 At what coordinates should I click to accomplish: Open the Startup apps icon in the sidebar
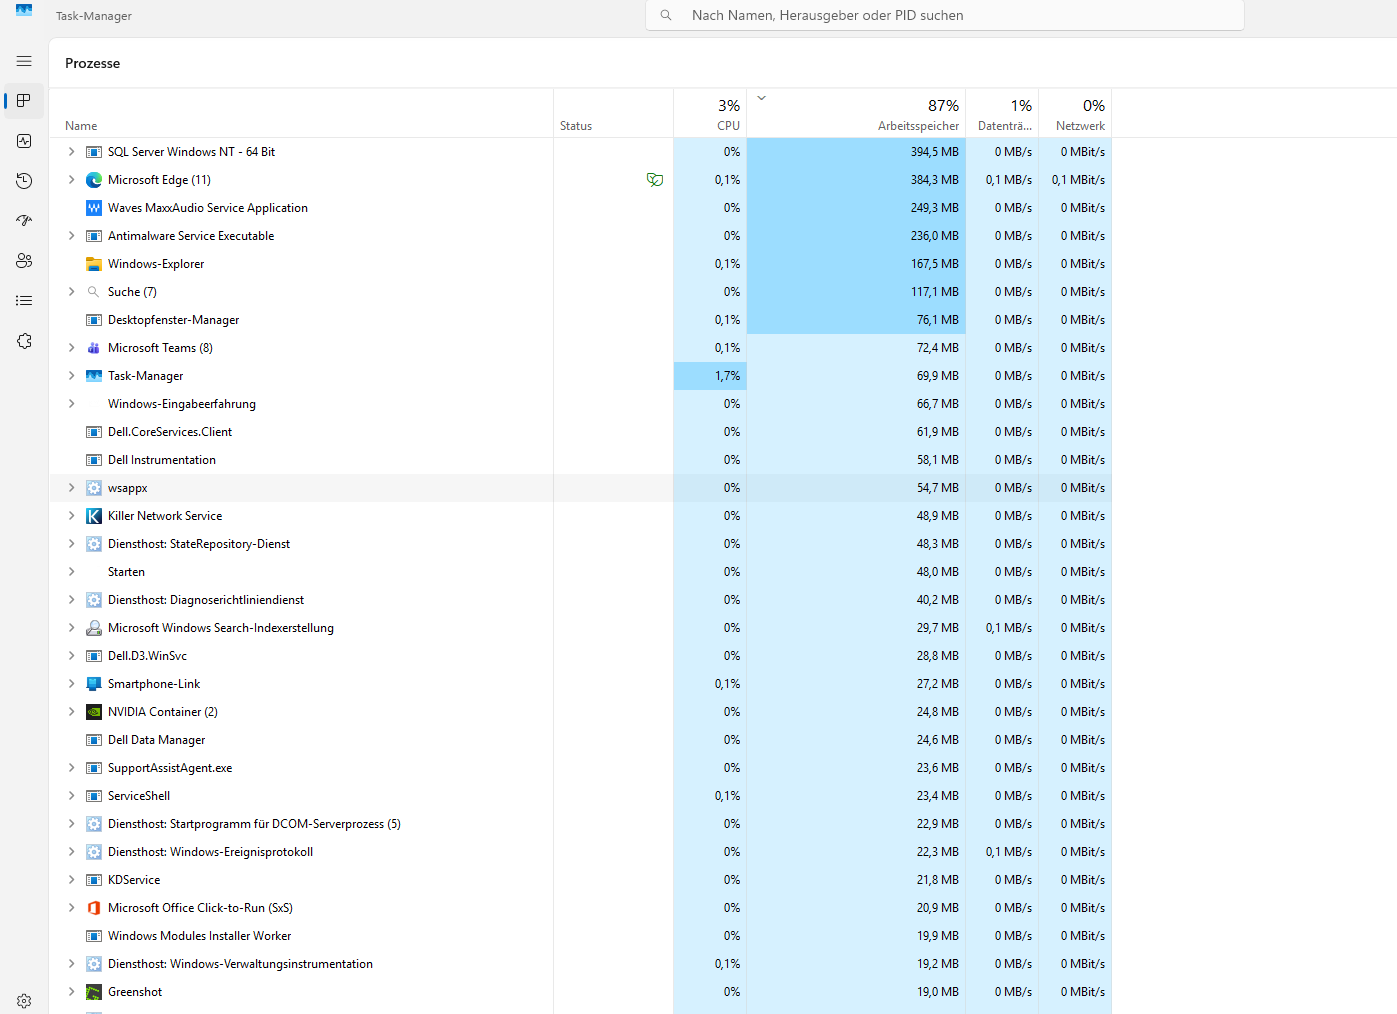[24, 221]
